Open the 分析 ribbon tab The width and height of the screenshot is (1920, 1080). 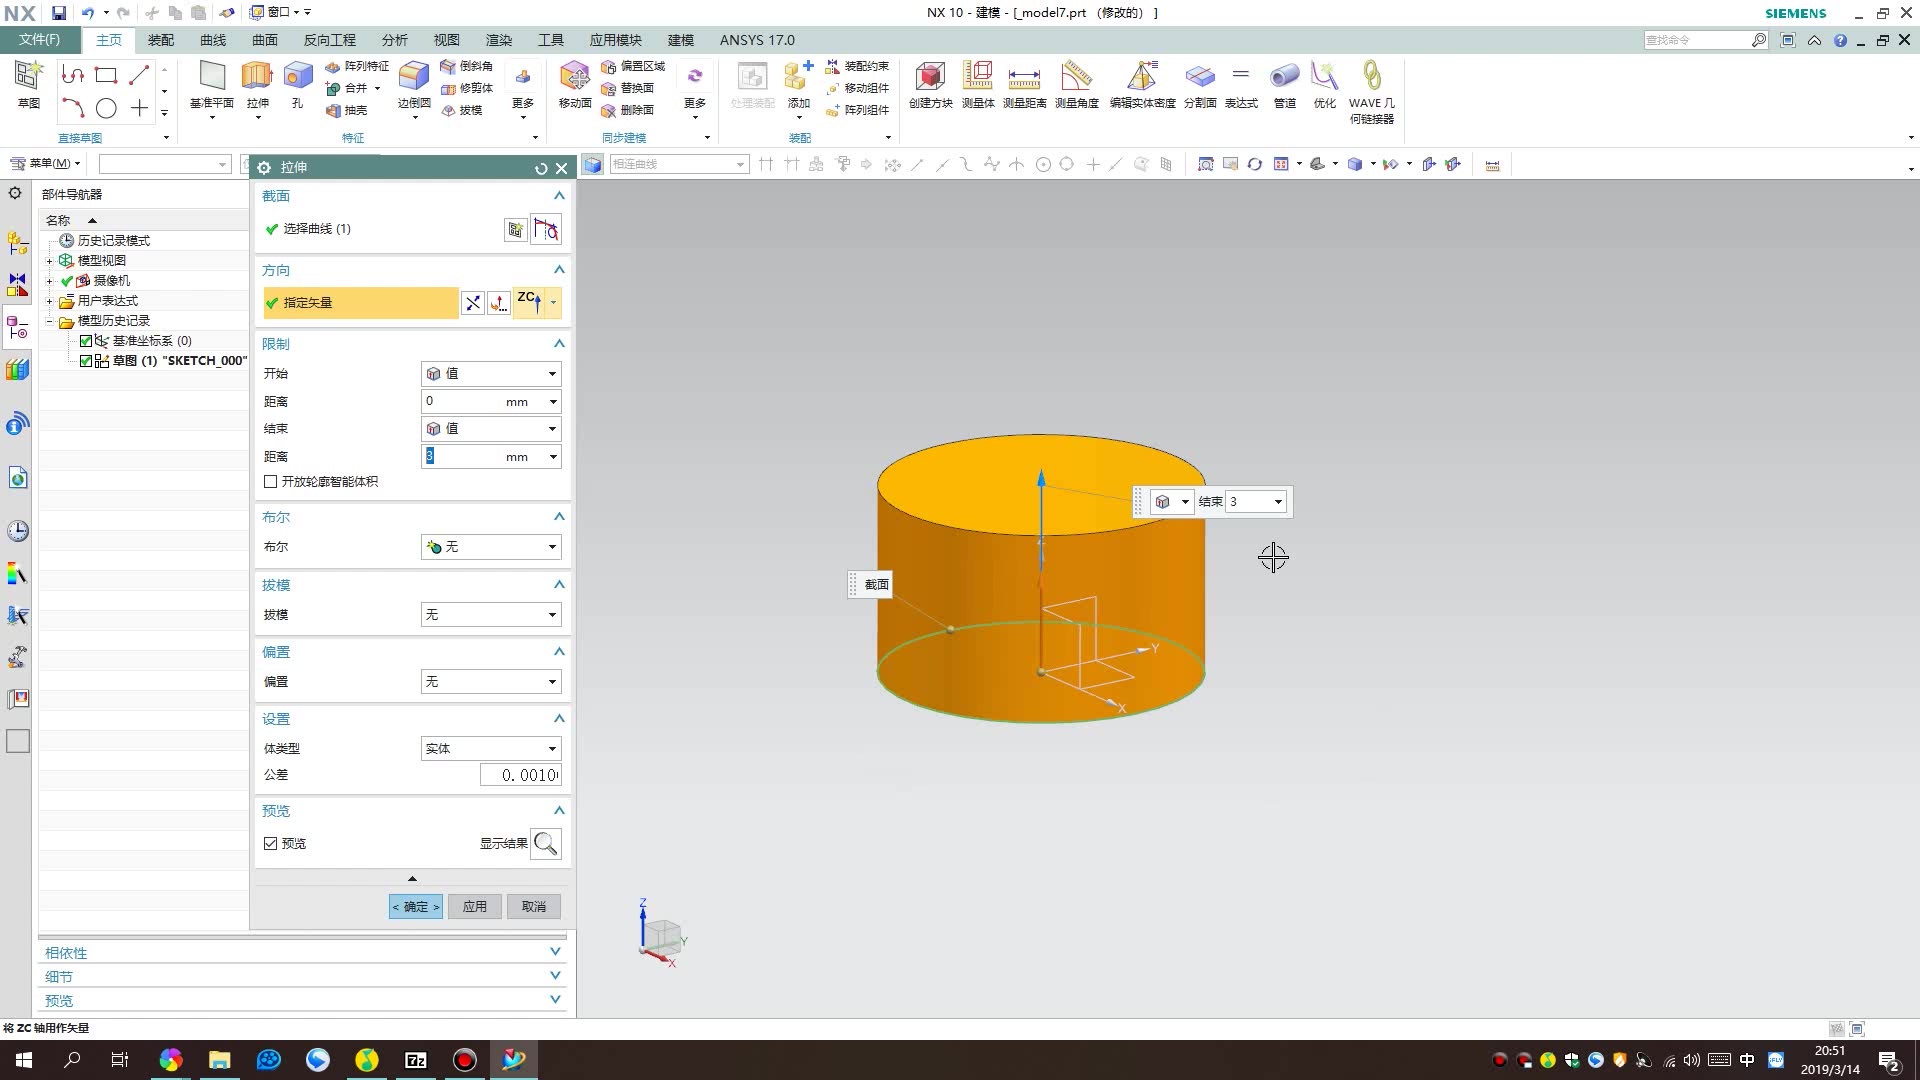tap(394, 40)
